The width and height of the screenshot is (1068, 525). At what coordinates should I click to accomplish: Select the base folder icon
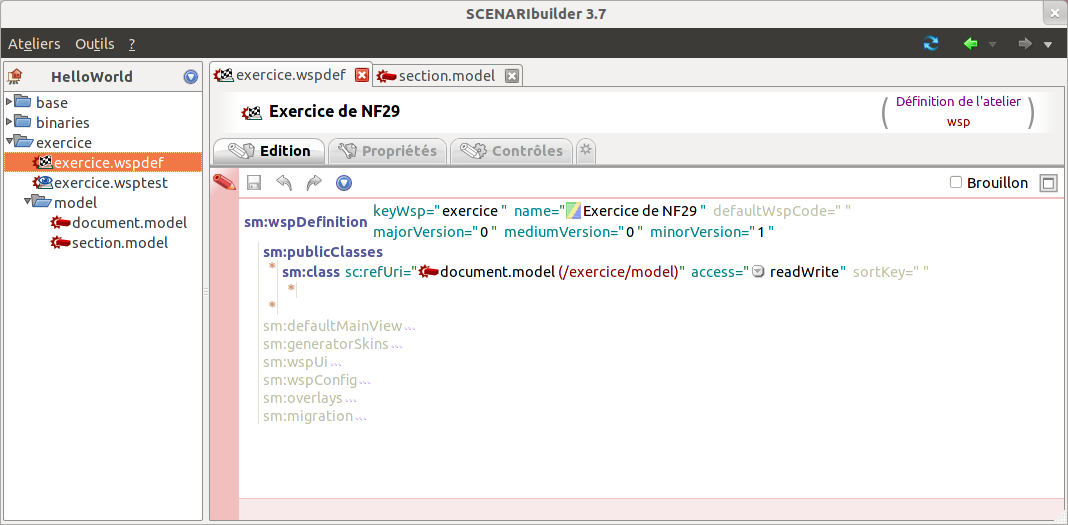(23, 102)
